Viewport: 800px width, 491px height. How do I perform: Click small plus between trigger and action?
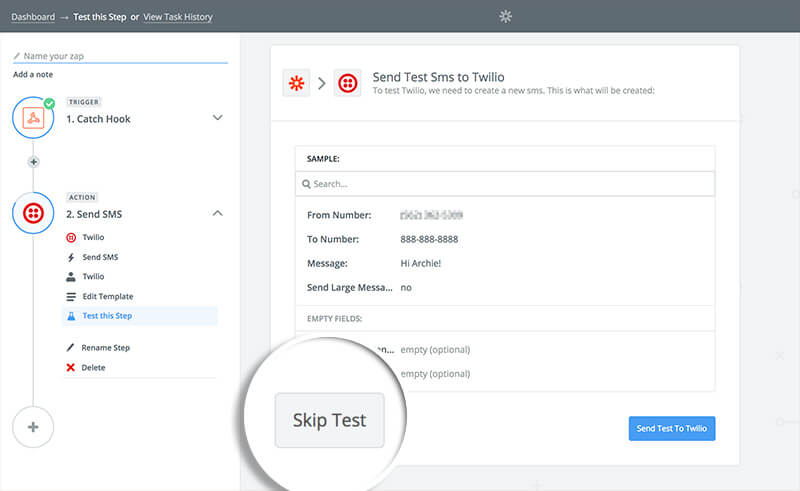tap(34, 162)
